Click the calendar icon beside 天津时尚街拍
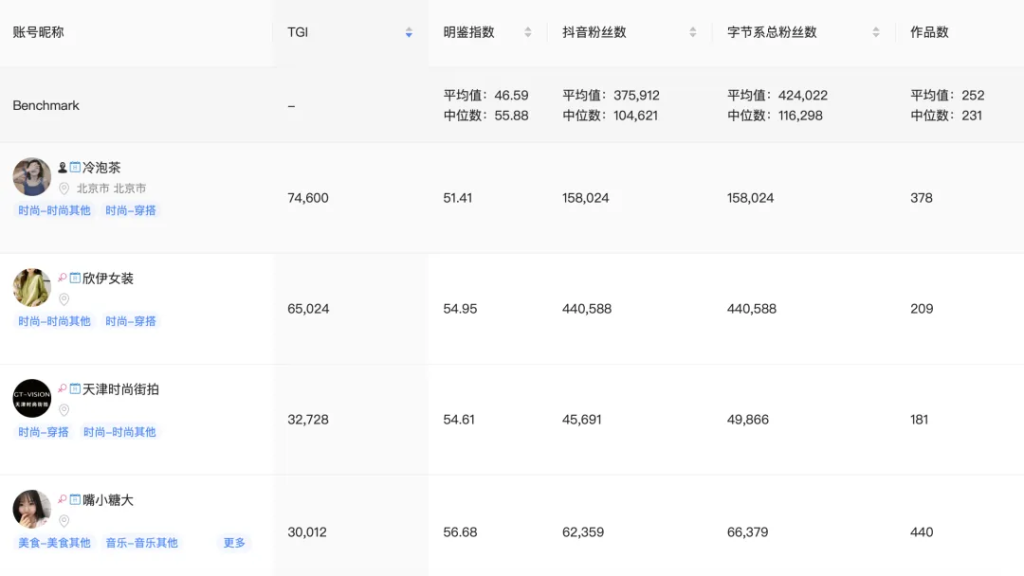The width and height of the screenshot is (1024, 576). (x=75, y=389)
